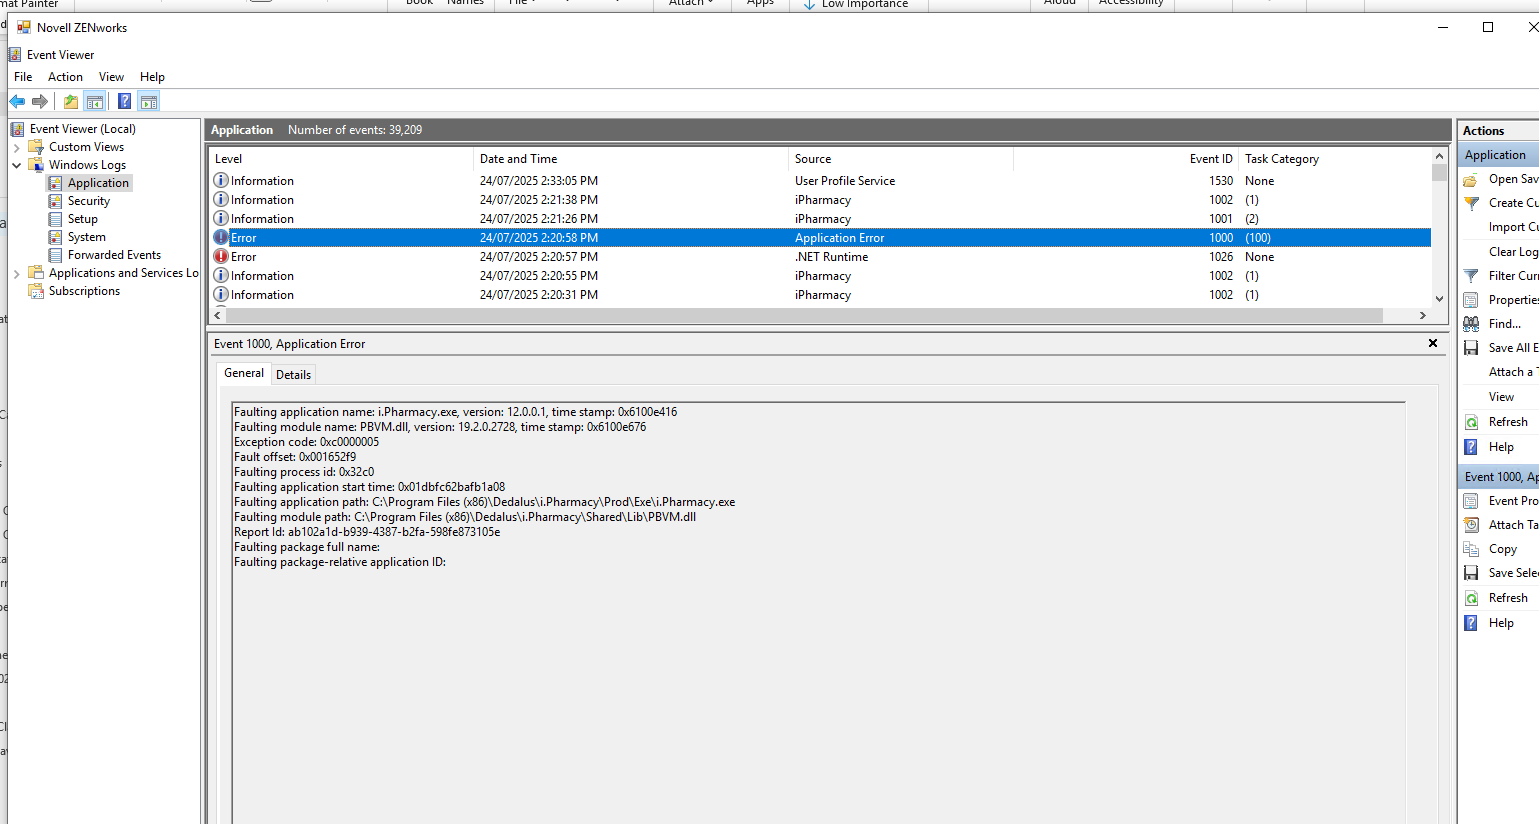Click the Attach Task to Event icon

pyautogui.click(x=1471, y=525)
